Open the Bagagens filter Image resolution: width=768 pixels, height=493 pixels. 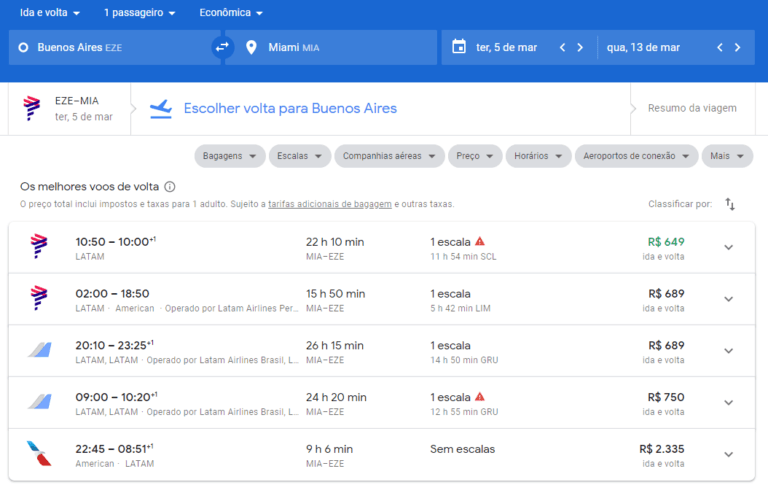229,156
